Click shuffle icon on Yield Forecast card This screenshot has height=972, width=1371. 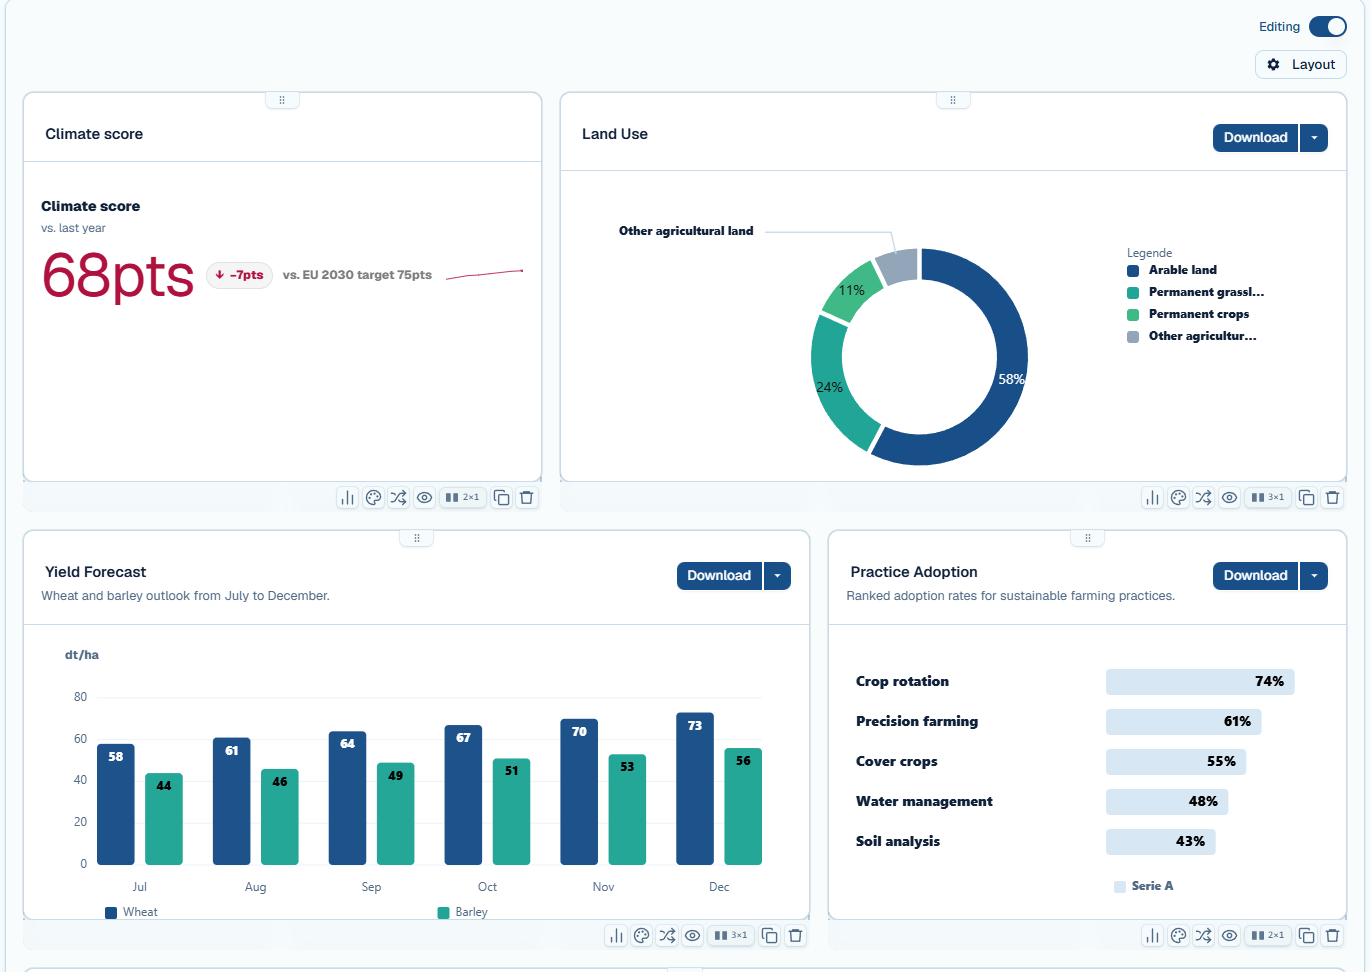pyautogui.click(x=667, y=936)
